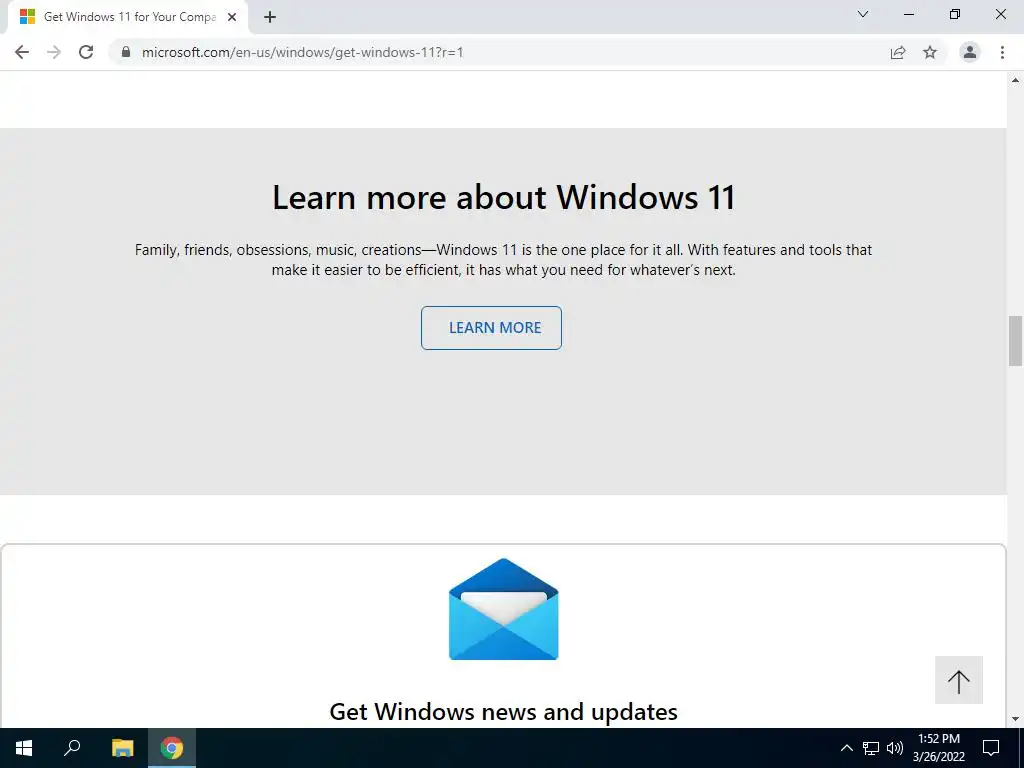1024x768 pixels.
Task: Minimize the Chrome window
Action: (x=908, y=14)
